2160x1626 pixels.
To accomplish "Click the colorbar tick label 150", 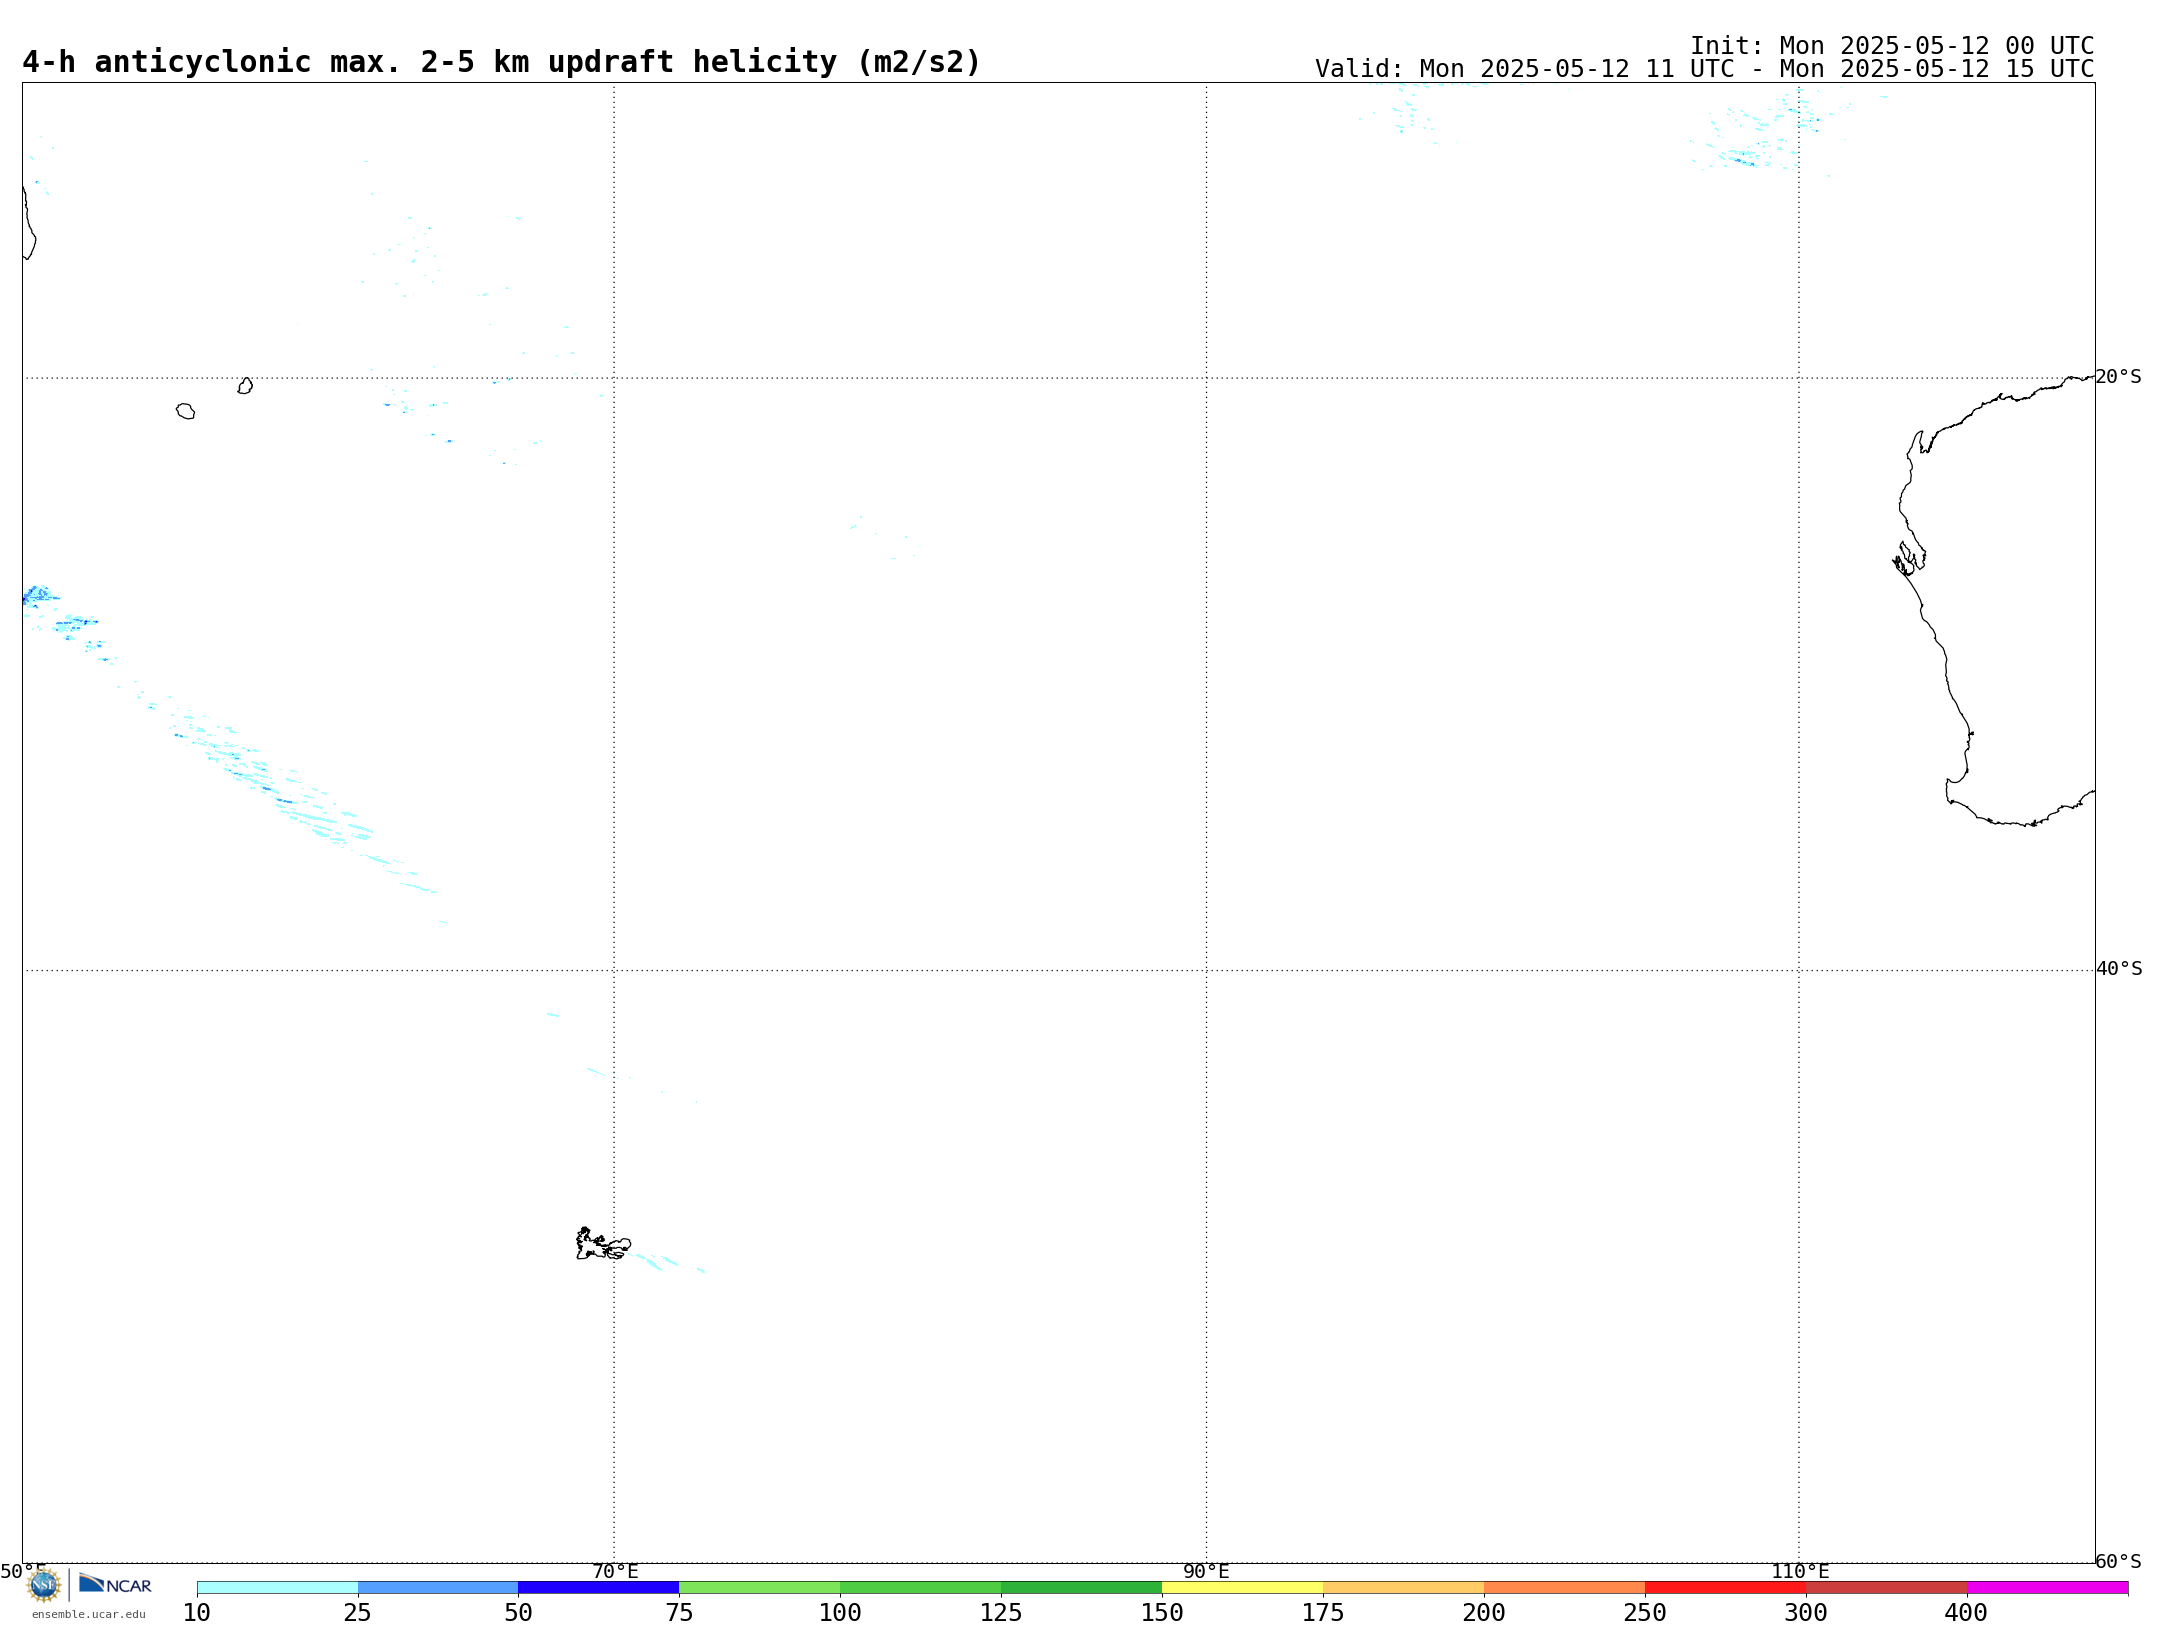I will 1162,1613.
